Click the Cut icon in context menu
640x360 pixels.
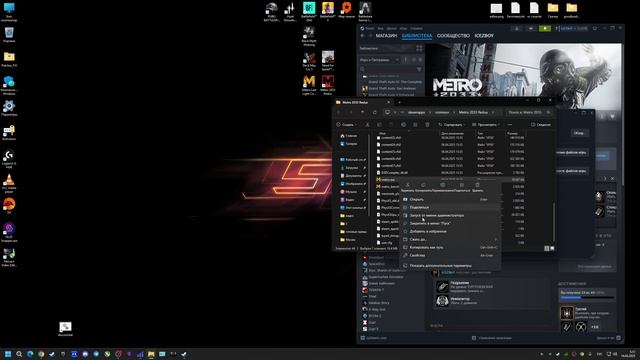point(407,186)
